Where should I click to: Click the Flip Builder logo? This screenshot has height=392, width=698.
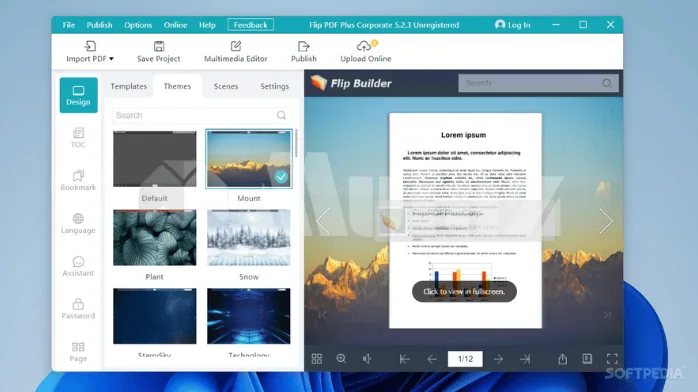pyautogui.click(x=351, y=83)
